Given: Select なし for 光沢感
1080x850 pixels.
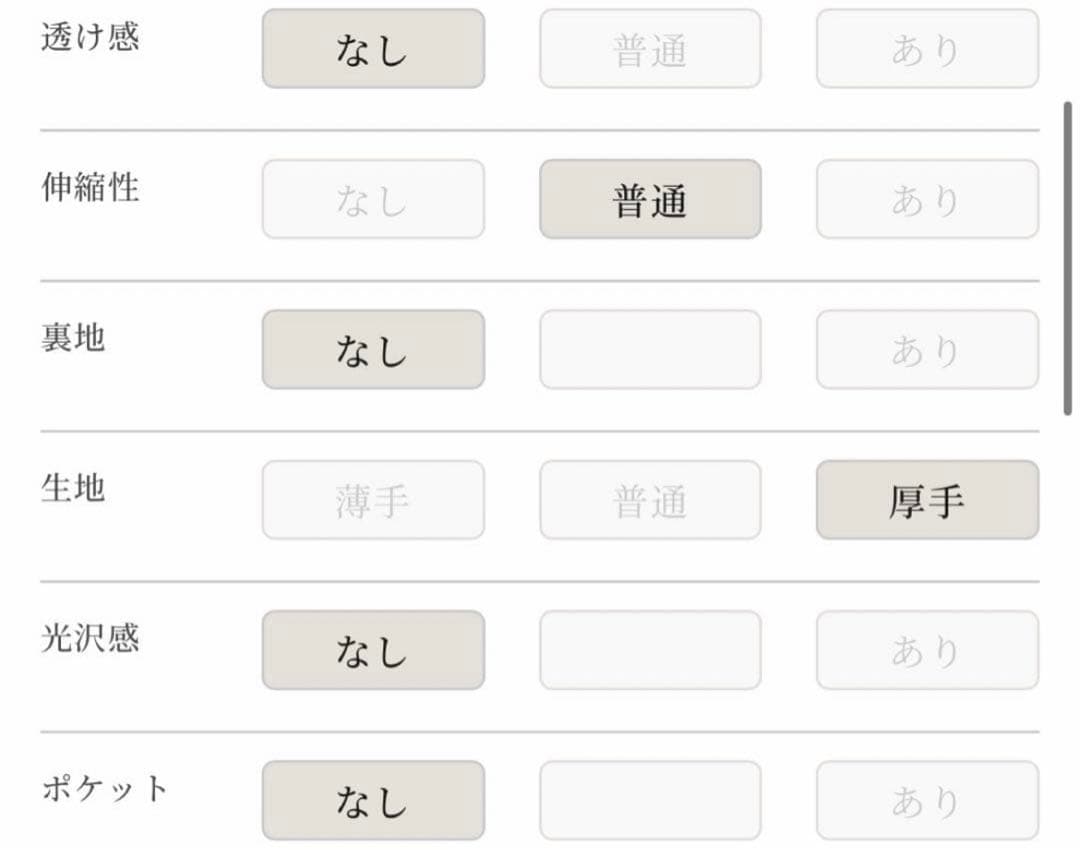Looking at the screenshot, I should pos(373,650).
